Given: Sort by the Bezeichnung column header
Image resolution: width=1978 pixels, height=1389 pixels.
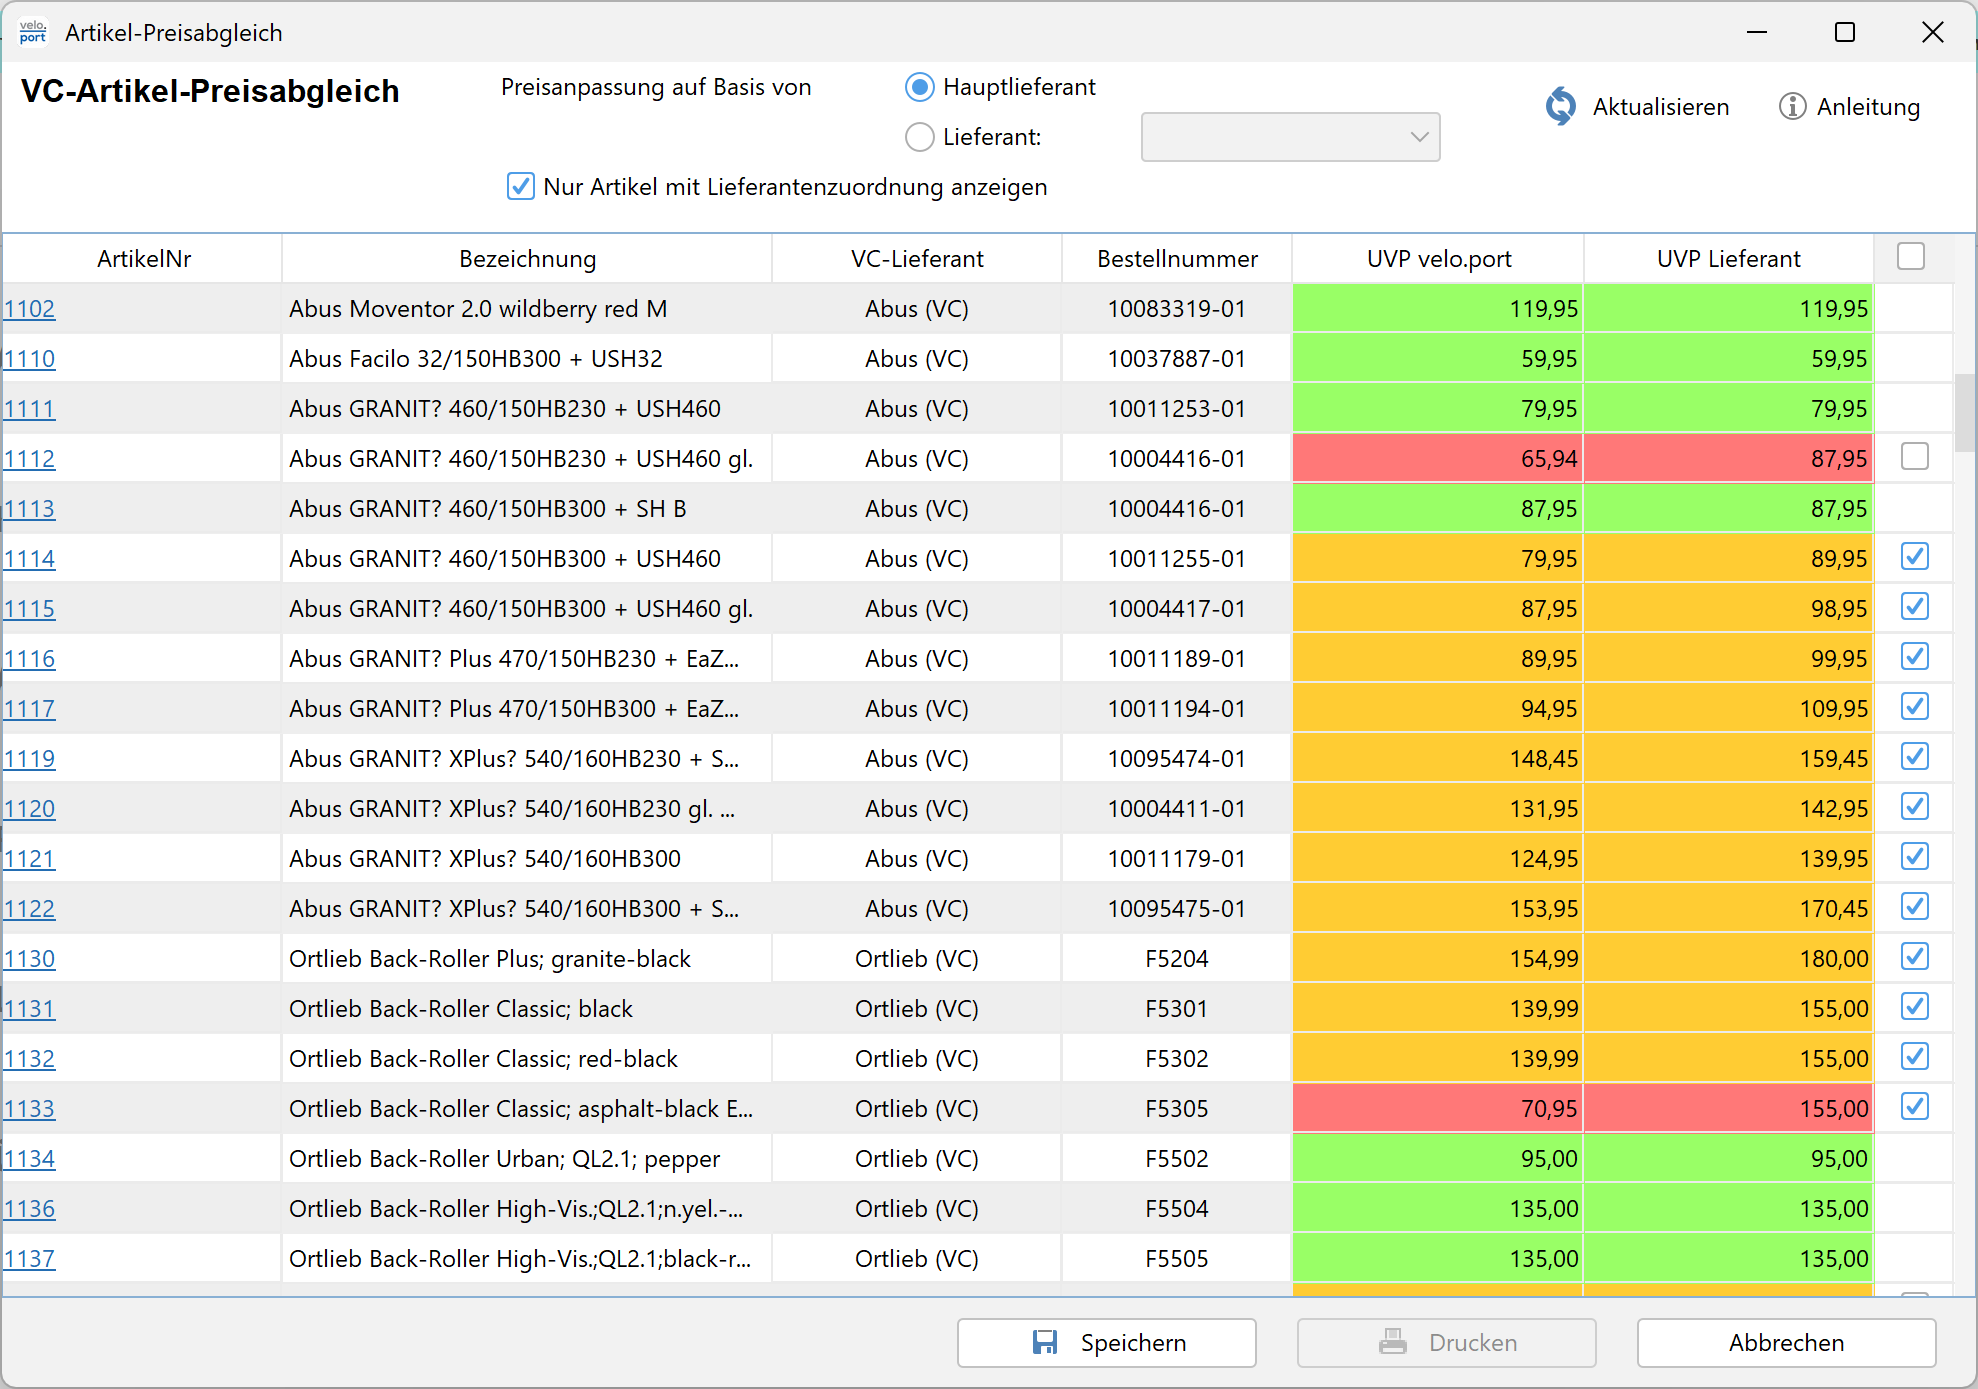Looking at the screenshot, I should pos(527,259).
